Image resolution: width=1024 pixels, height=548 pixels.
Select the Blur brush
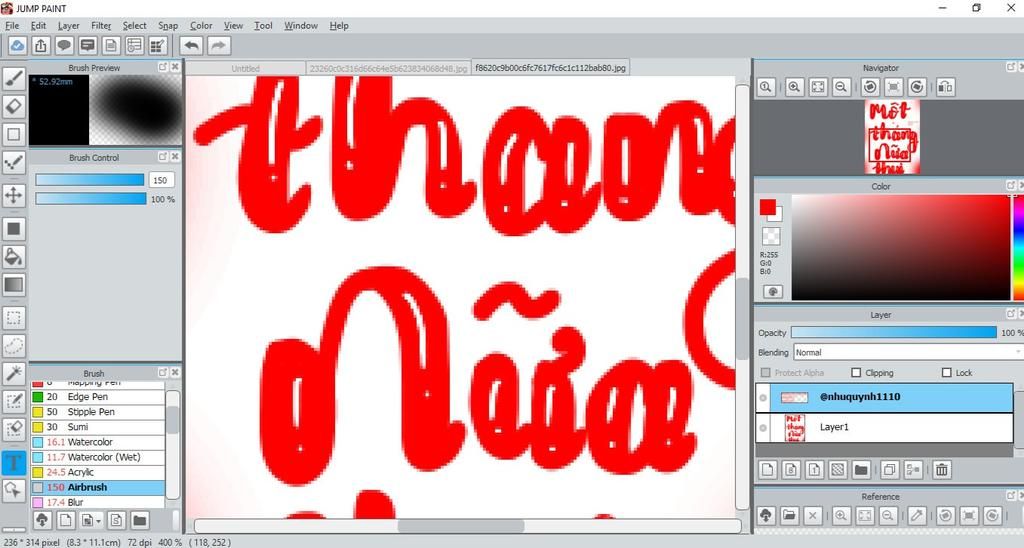98,502
